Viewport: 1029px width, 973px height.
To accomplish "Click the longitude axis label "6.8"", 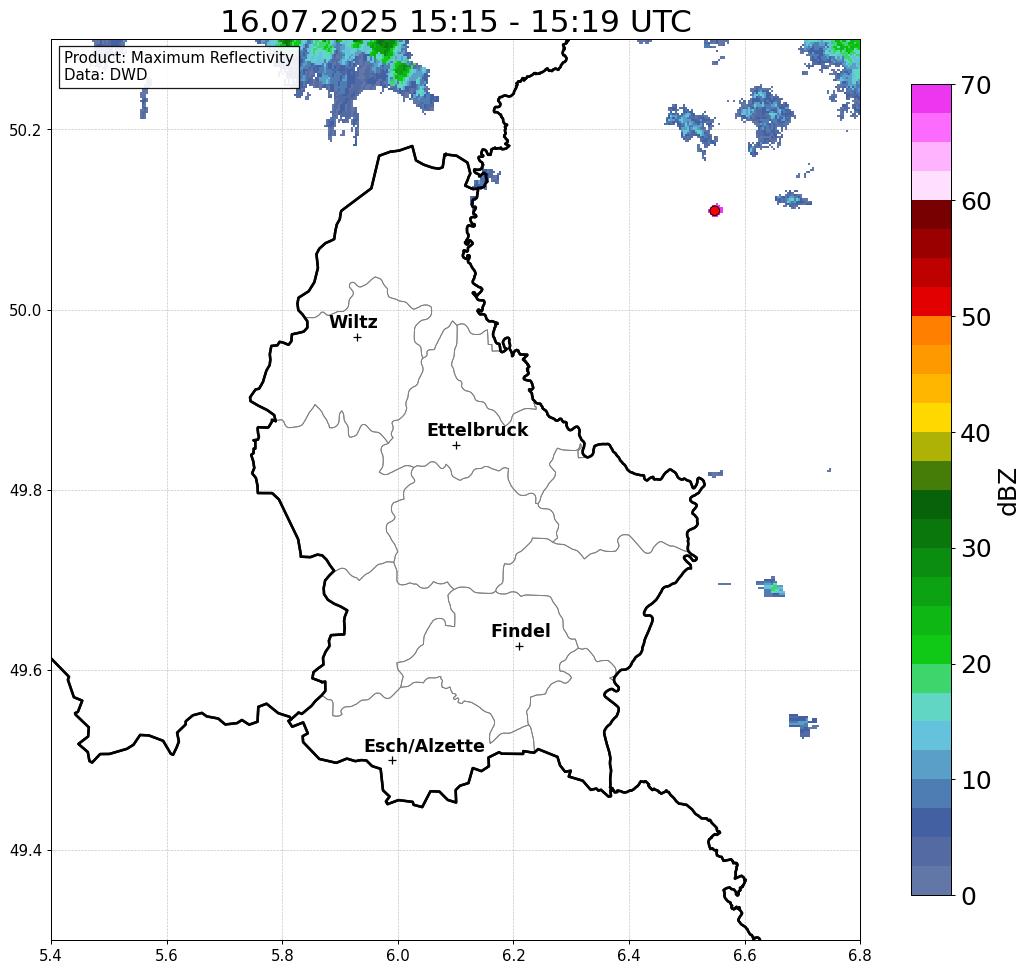I will click(x=860, y=955).
